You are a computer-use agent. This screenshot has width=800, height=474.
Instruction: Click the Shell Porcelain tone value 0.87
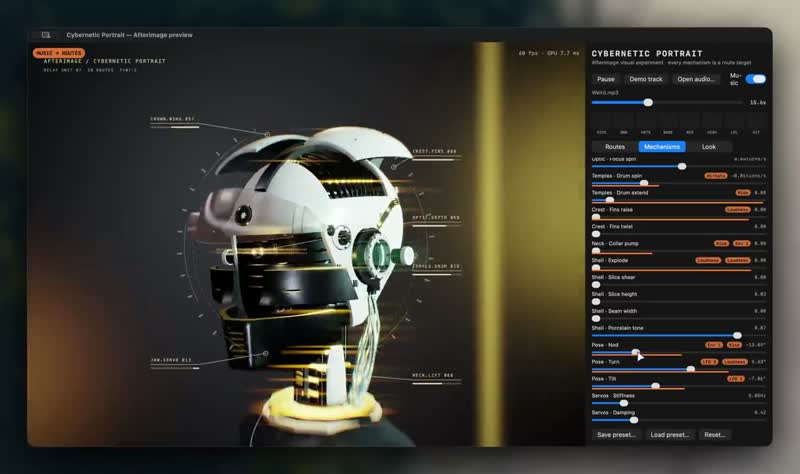tap(760, 328)
